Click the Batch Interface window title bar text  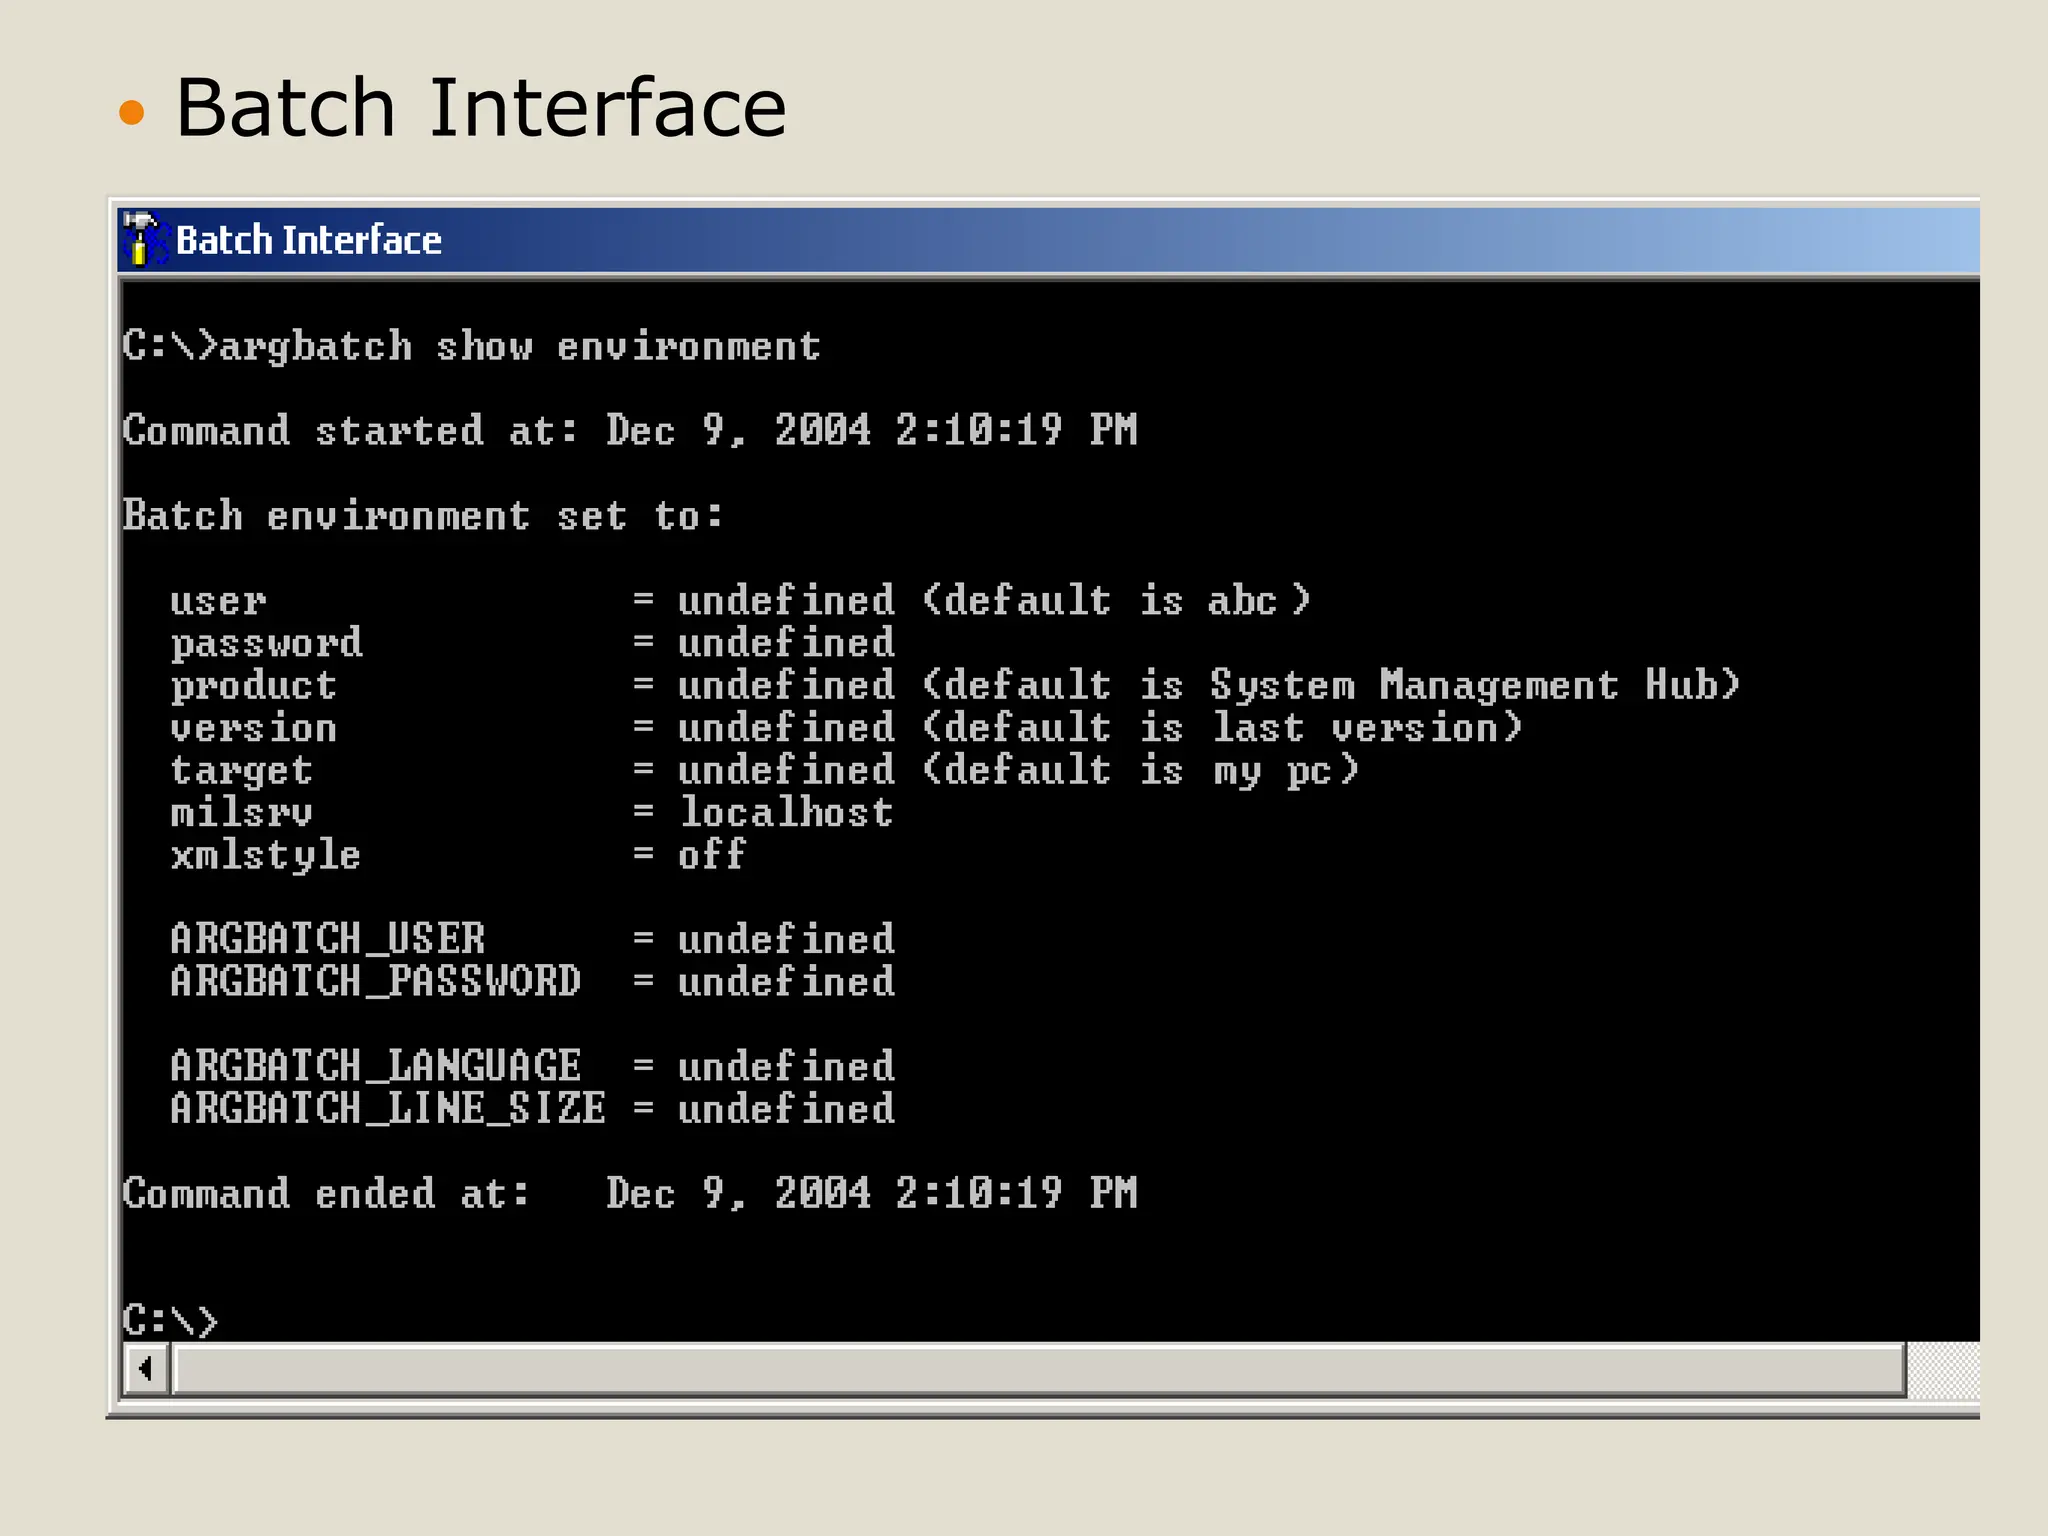tap(308, 240)
